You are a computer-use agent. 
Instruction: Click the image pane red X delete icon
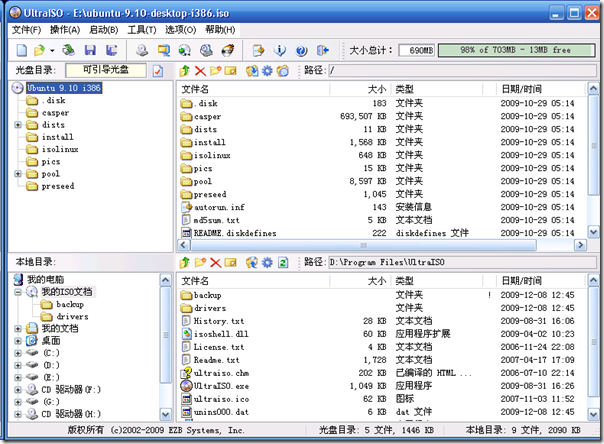tap(200, 70)
